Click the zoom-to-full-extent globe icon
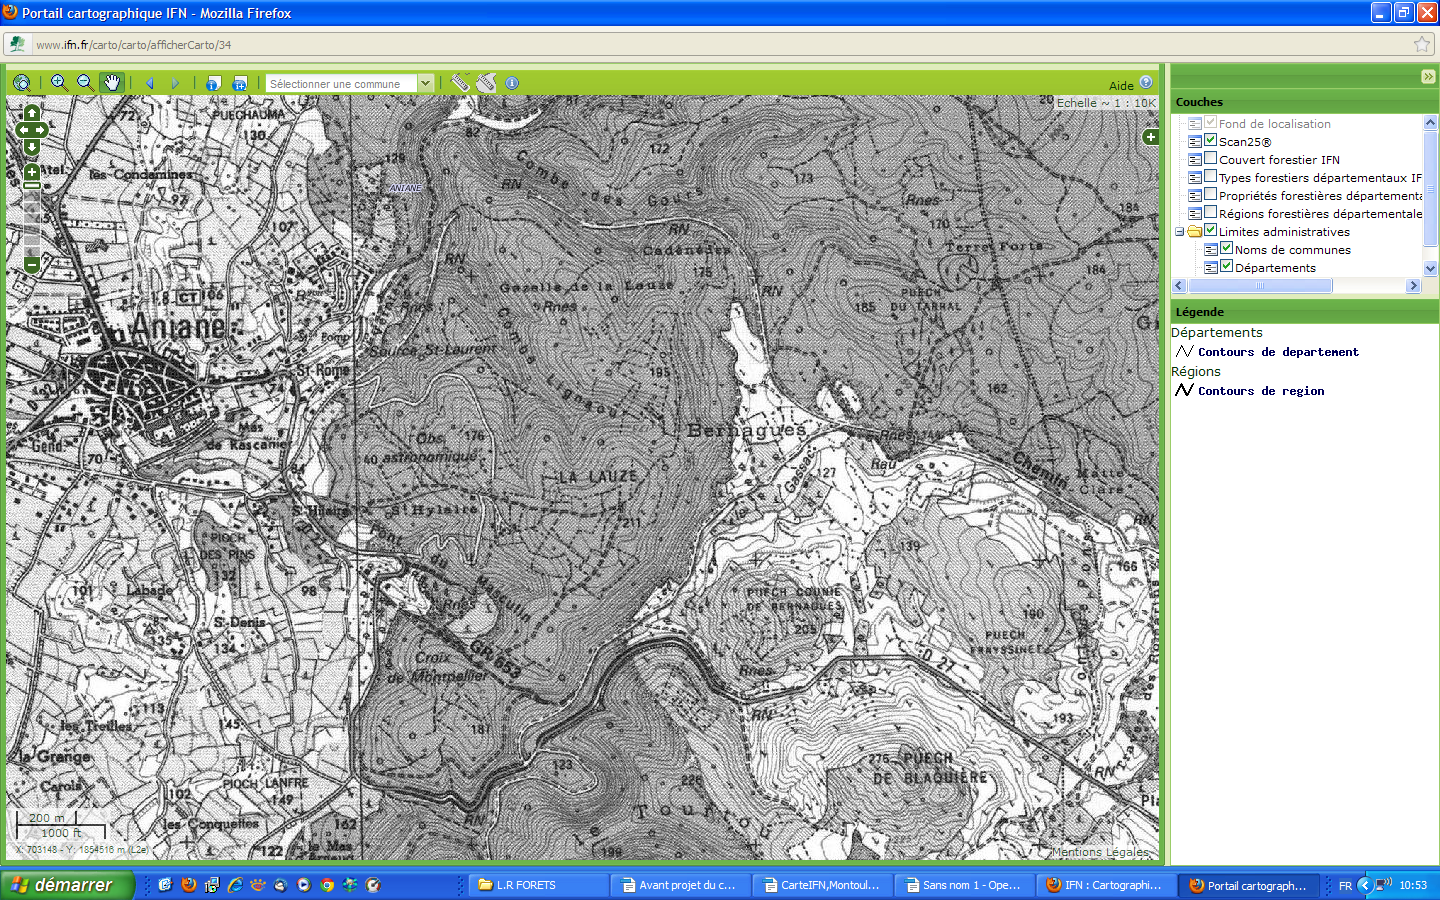The width and height of the screenshot is (1440, 900). click(21, 83)
